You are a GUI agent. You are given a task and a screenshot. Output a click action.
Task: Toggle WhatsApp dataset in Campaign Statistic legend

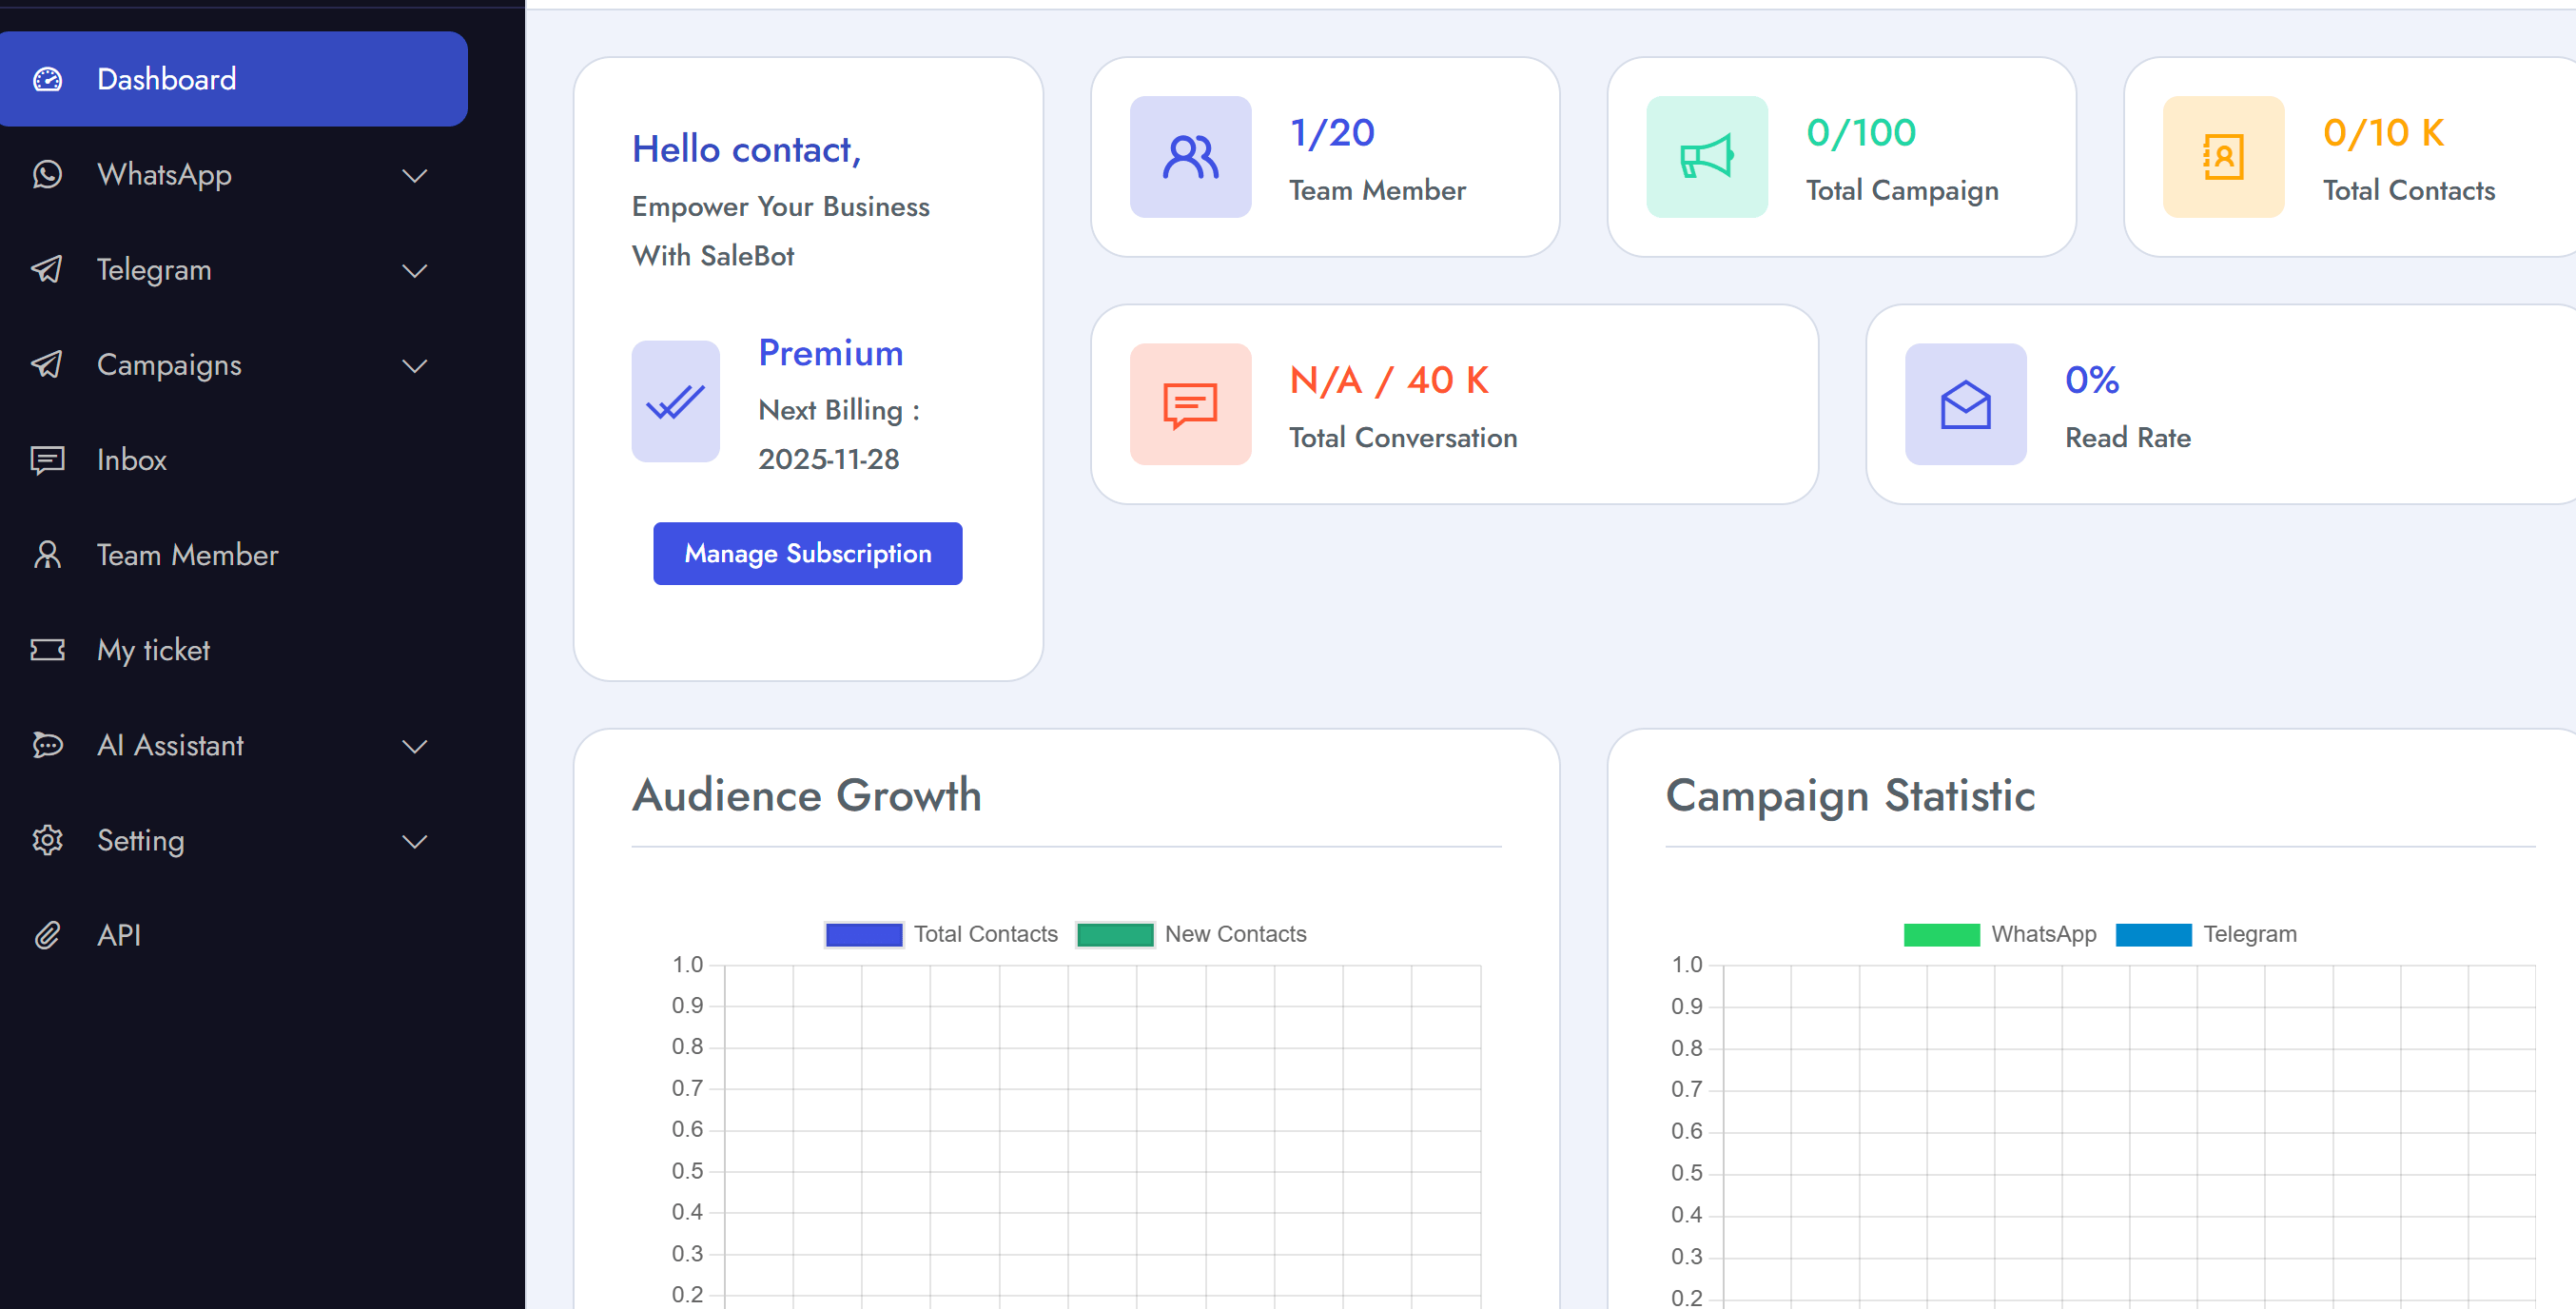pyautogui.click(x=2000, y=934)
